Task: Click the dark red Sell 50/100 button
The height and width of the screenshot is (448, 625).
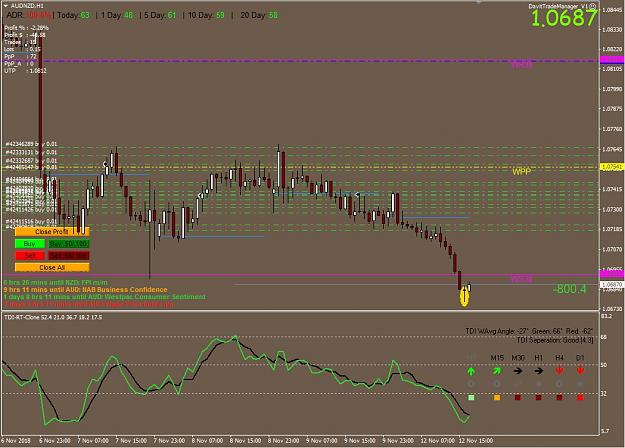Action: pos(69,255)
